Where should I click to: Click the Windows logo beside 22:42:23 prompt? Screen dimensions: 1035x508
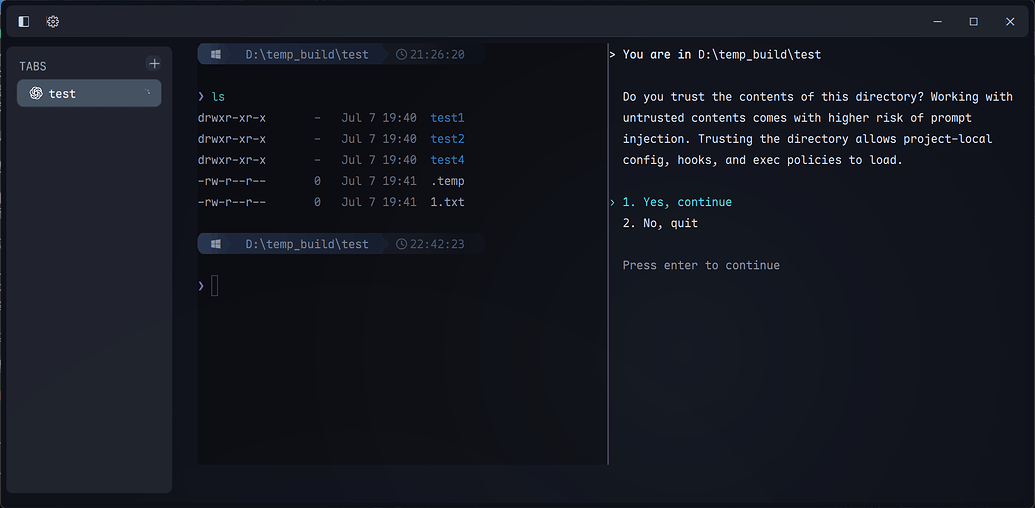216,244
